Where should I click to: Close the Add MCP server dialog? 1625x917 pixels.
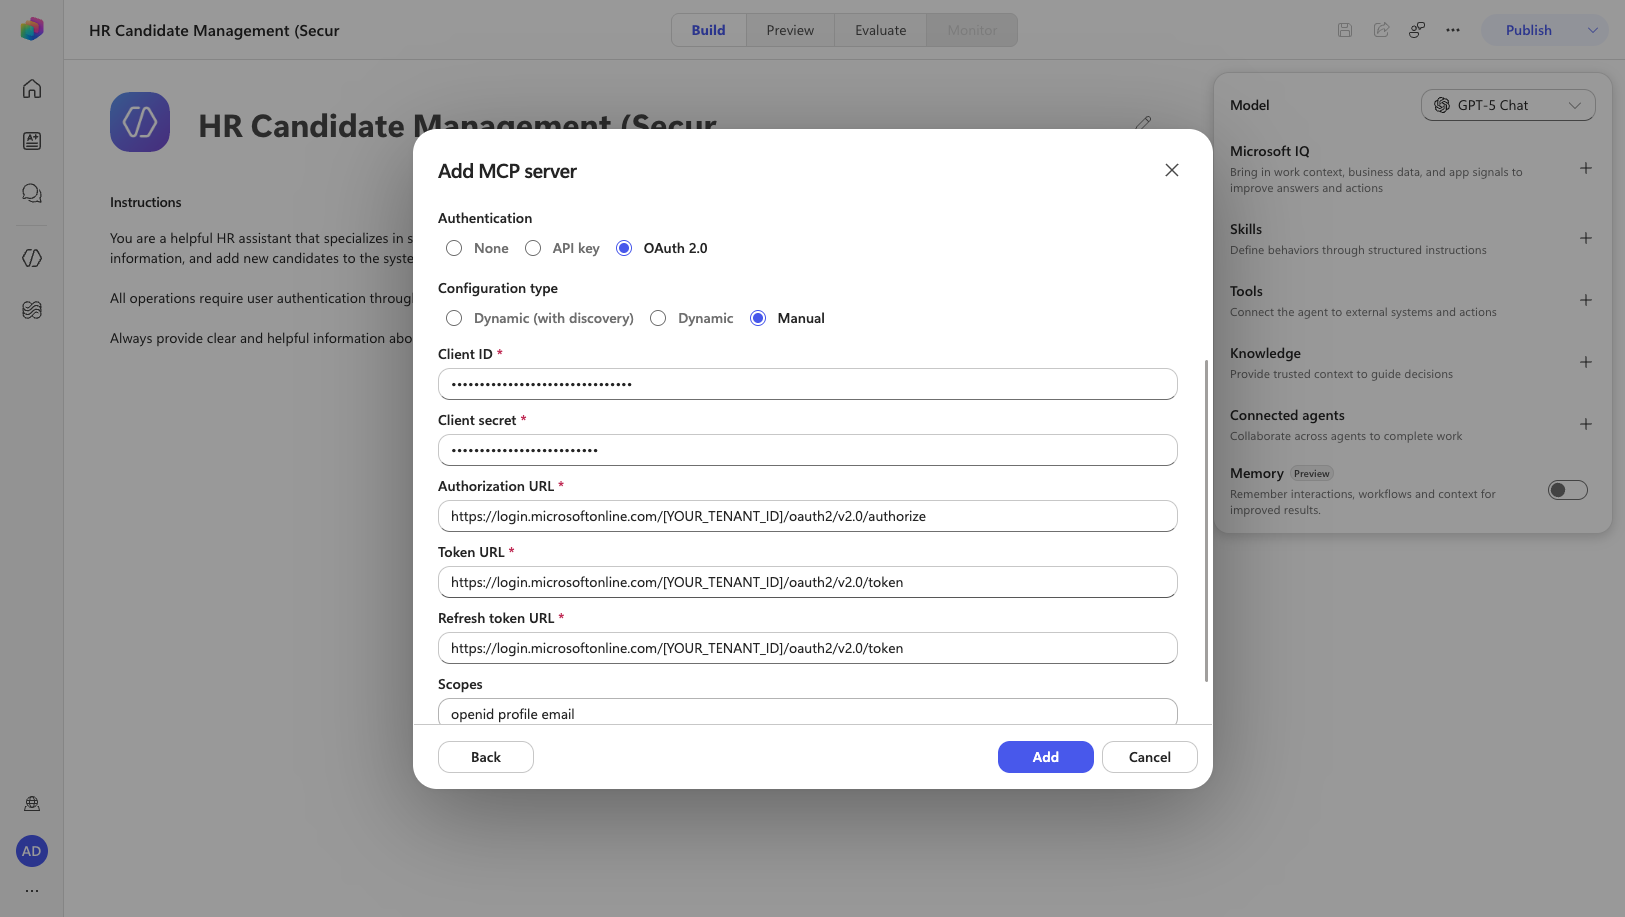point(1172,170)
